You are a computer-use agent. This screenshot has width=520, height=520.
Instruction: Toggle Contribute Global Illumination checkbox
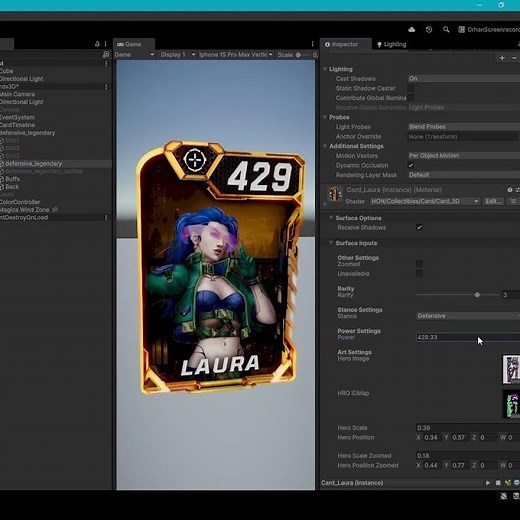pos(411,98)
